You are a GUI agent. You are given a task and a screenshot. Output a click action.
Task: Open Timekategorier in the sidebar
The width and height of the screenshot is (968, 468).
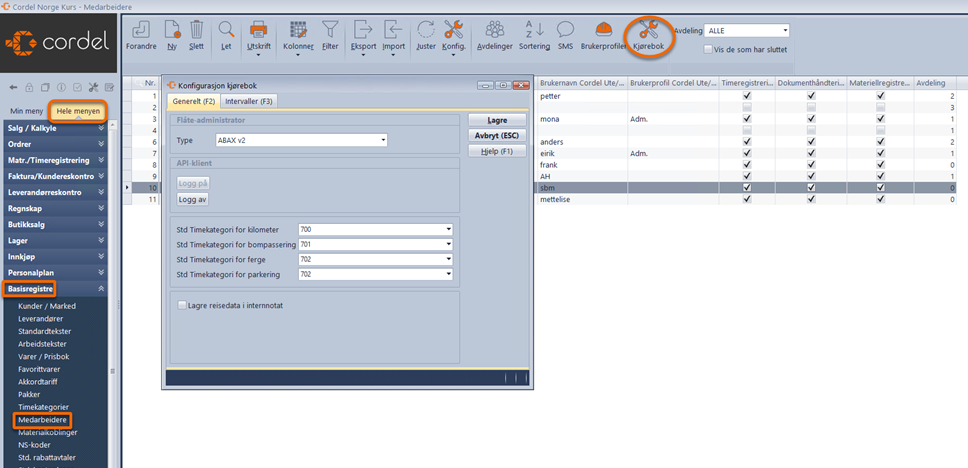43,407
